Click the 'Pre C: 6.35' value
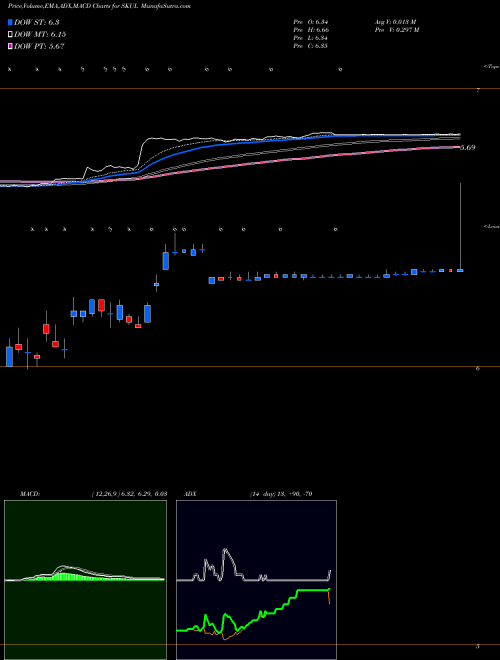The height and width of the screenshot is (660, 500). tap(311, 46)
